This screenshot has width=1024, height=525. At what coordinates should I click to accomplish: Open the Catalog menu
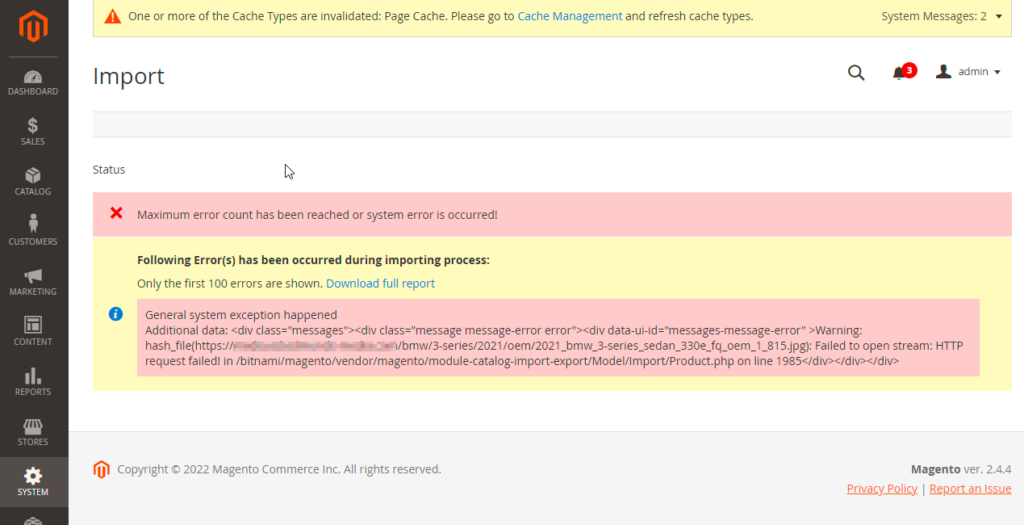pos(33,182)
